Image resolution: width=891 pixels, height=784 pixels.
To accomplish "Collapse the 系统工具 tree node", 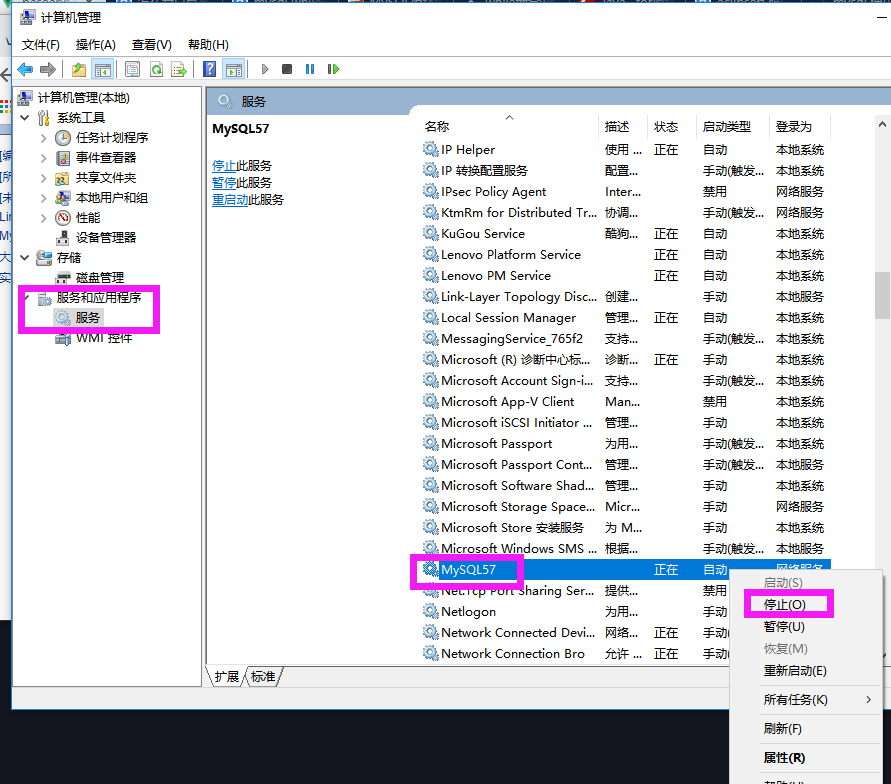I will [24, 118].
